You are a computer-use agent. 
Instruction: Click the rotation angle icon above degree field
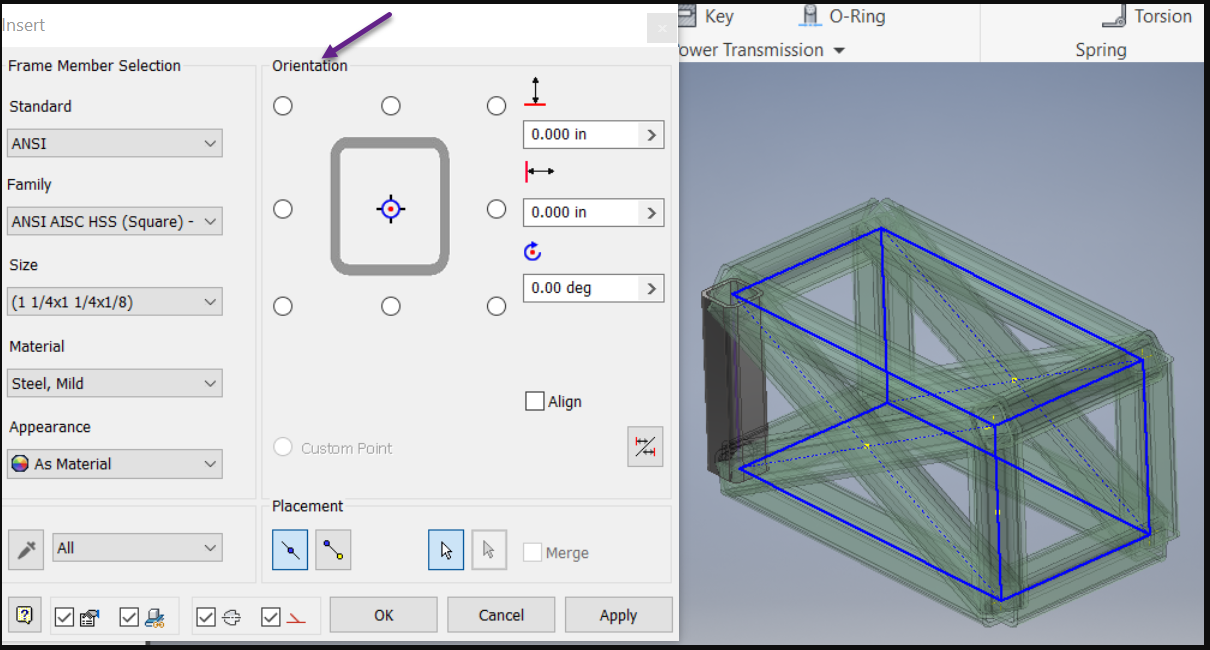click(532, 251)
